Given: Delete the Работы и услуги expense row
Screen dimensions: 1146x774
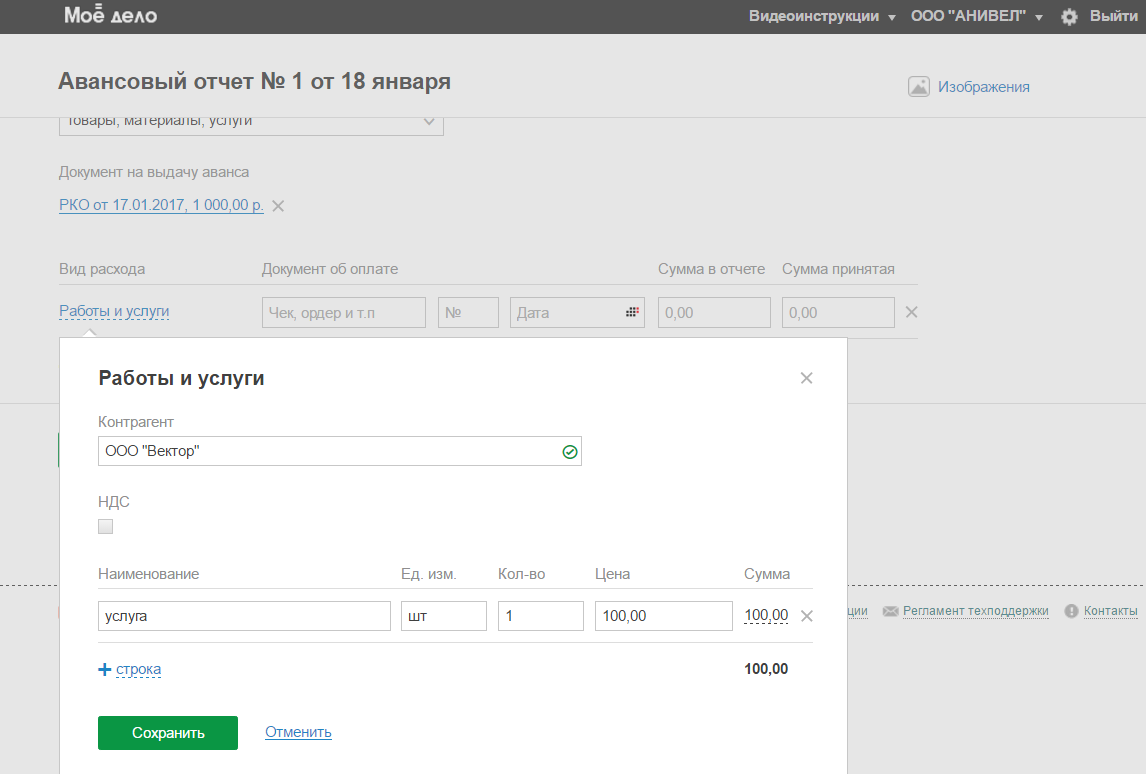Looking at the screenshot, I should pos(911,312).
